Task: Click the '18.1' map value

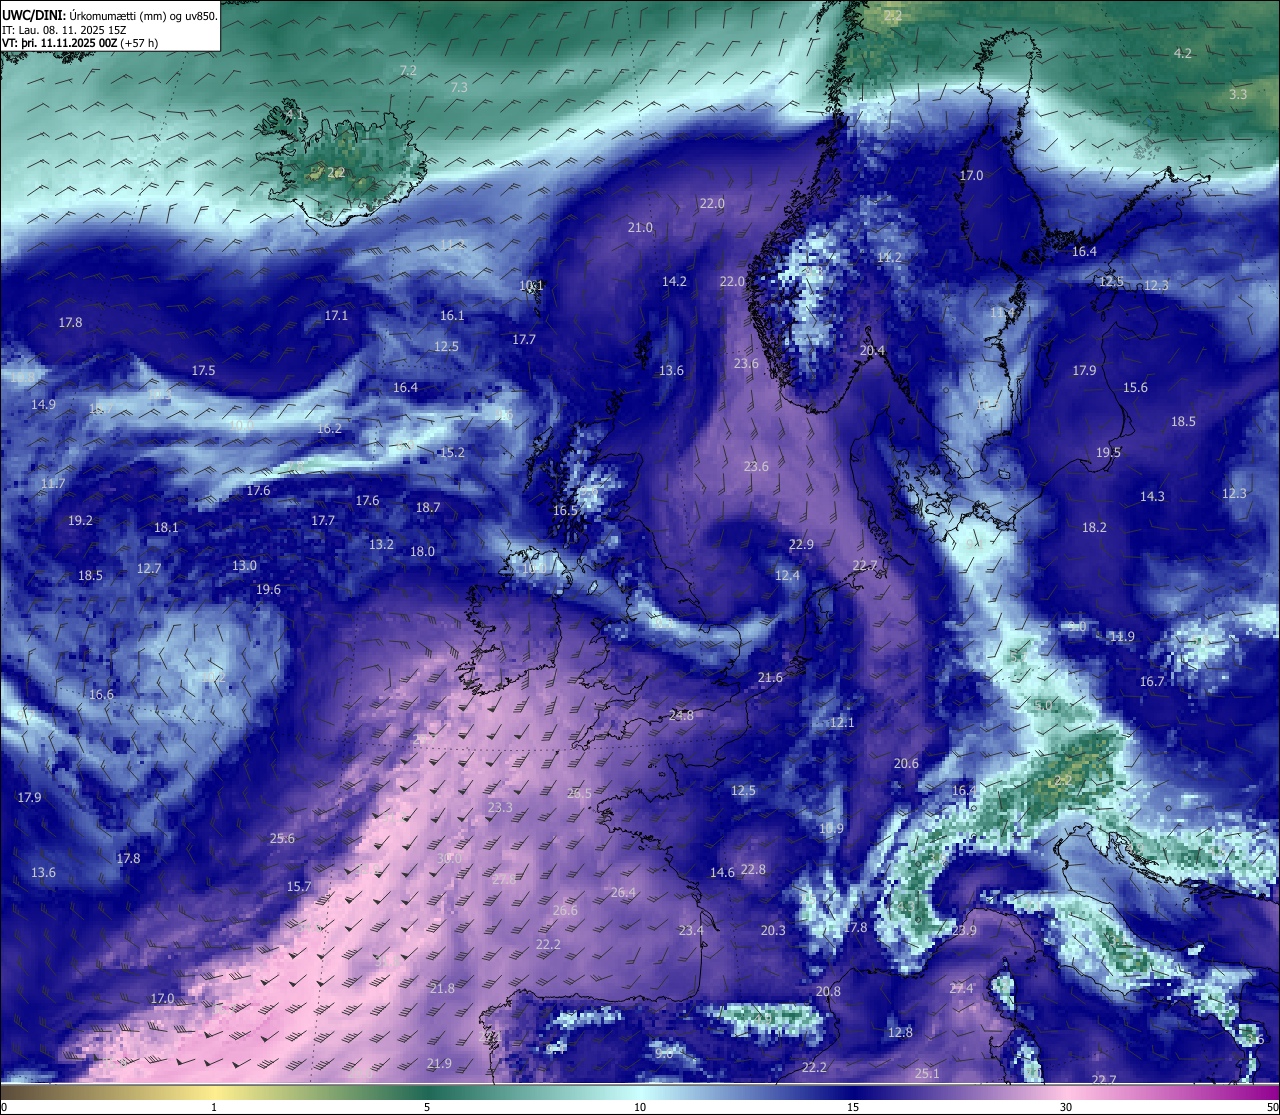Action: click(x=166, y=527)
